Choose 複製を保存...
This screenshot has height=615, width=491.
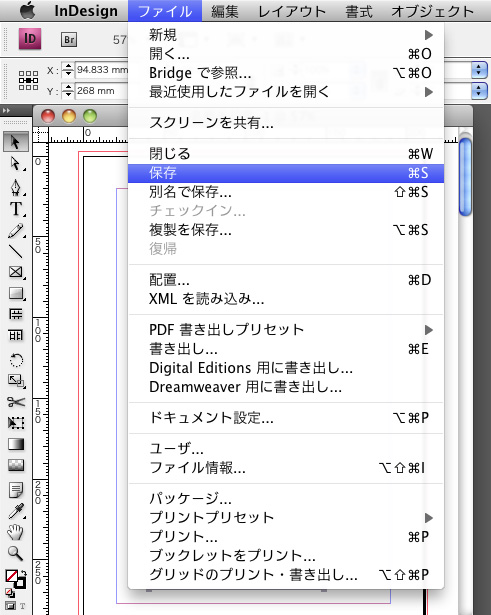click(286, 230)
